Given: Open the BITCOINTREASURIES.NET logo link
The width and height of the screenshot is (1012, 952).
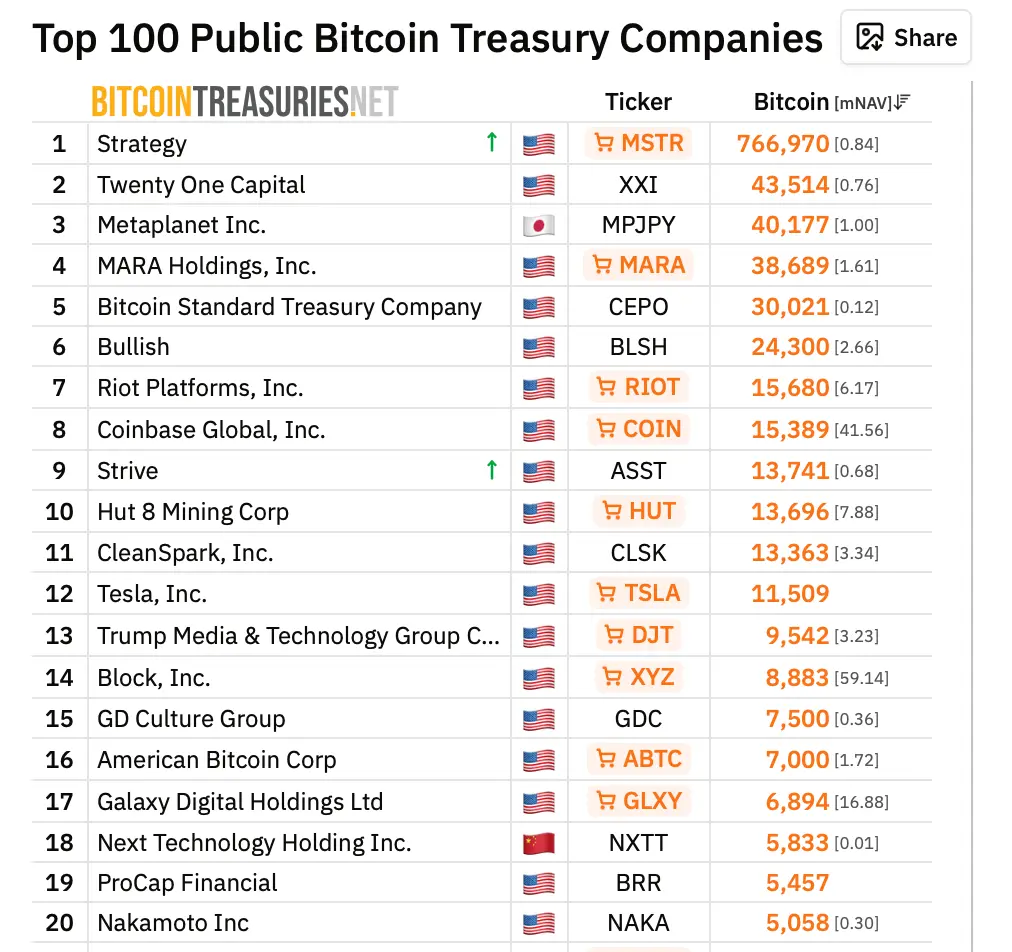Looking at the screenshot, I should (245, 101).
